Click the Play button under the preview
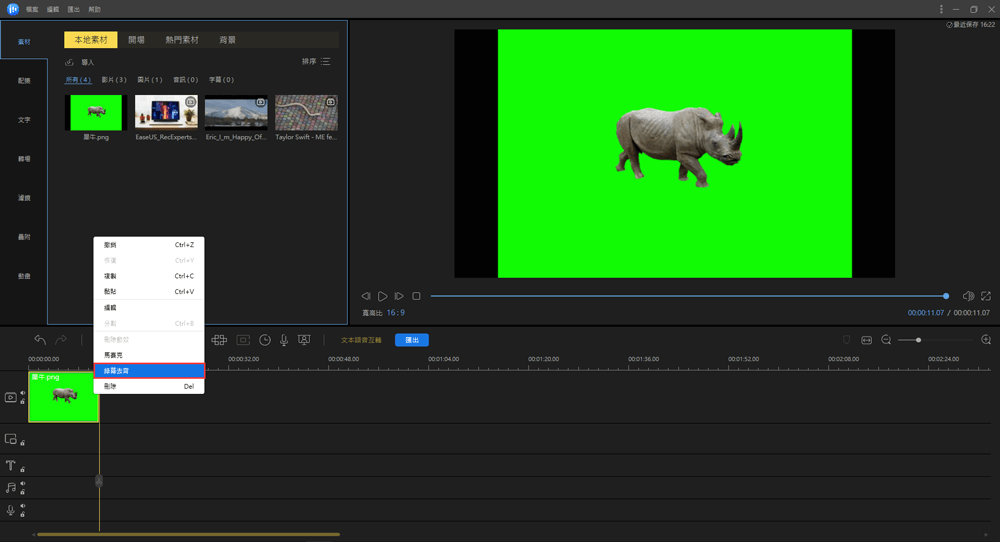This screenshot has width=1000, height=542. pos(382,296)
